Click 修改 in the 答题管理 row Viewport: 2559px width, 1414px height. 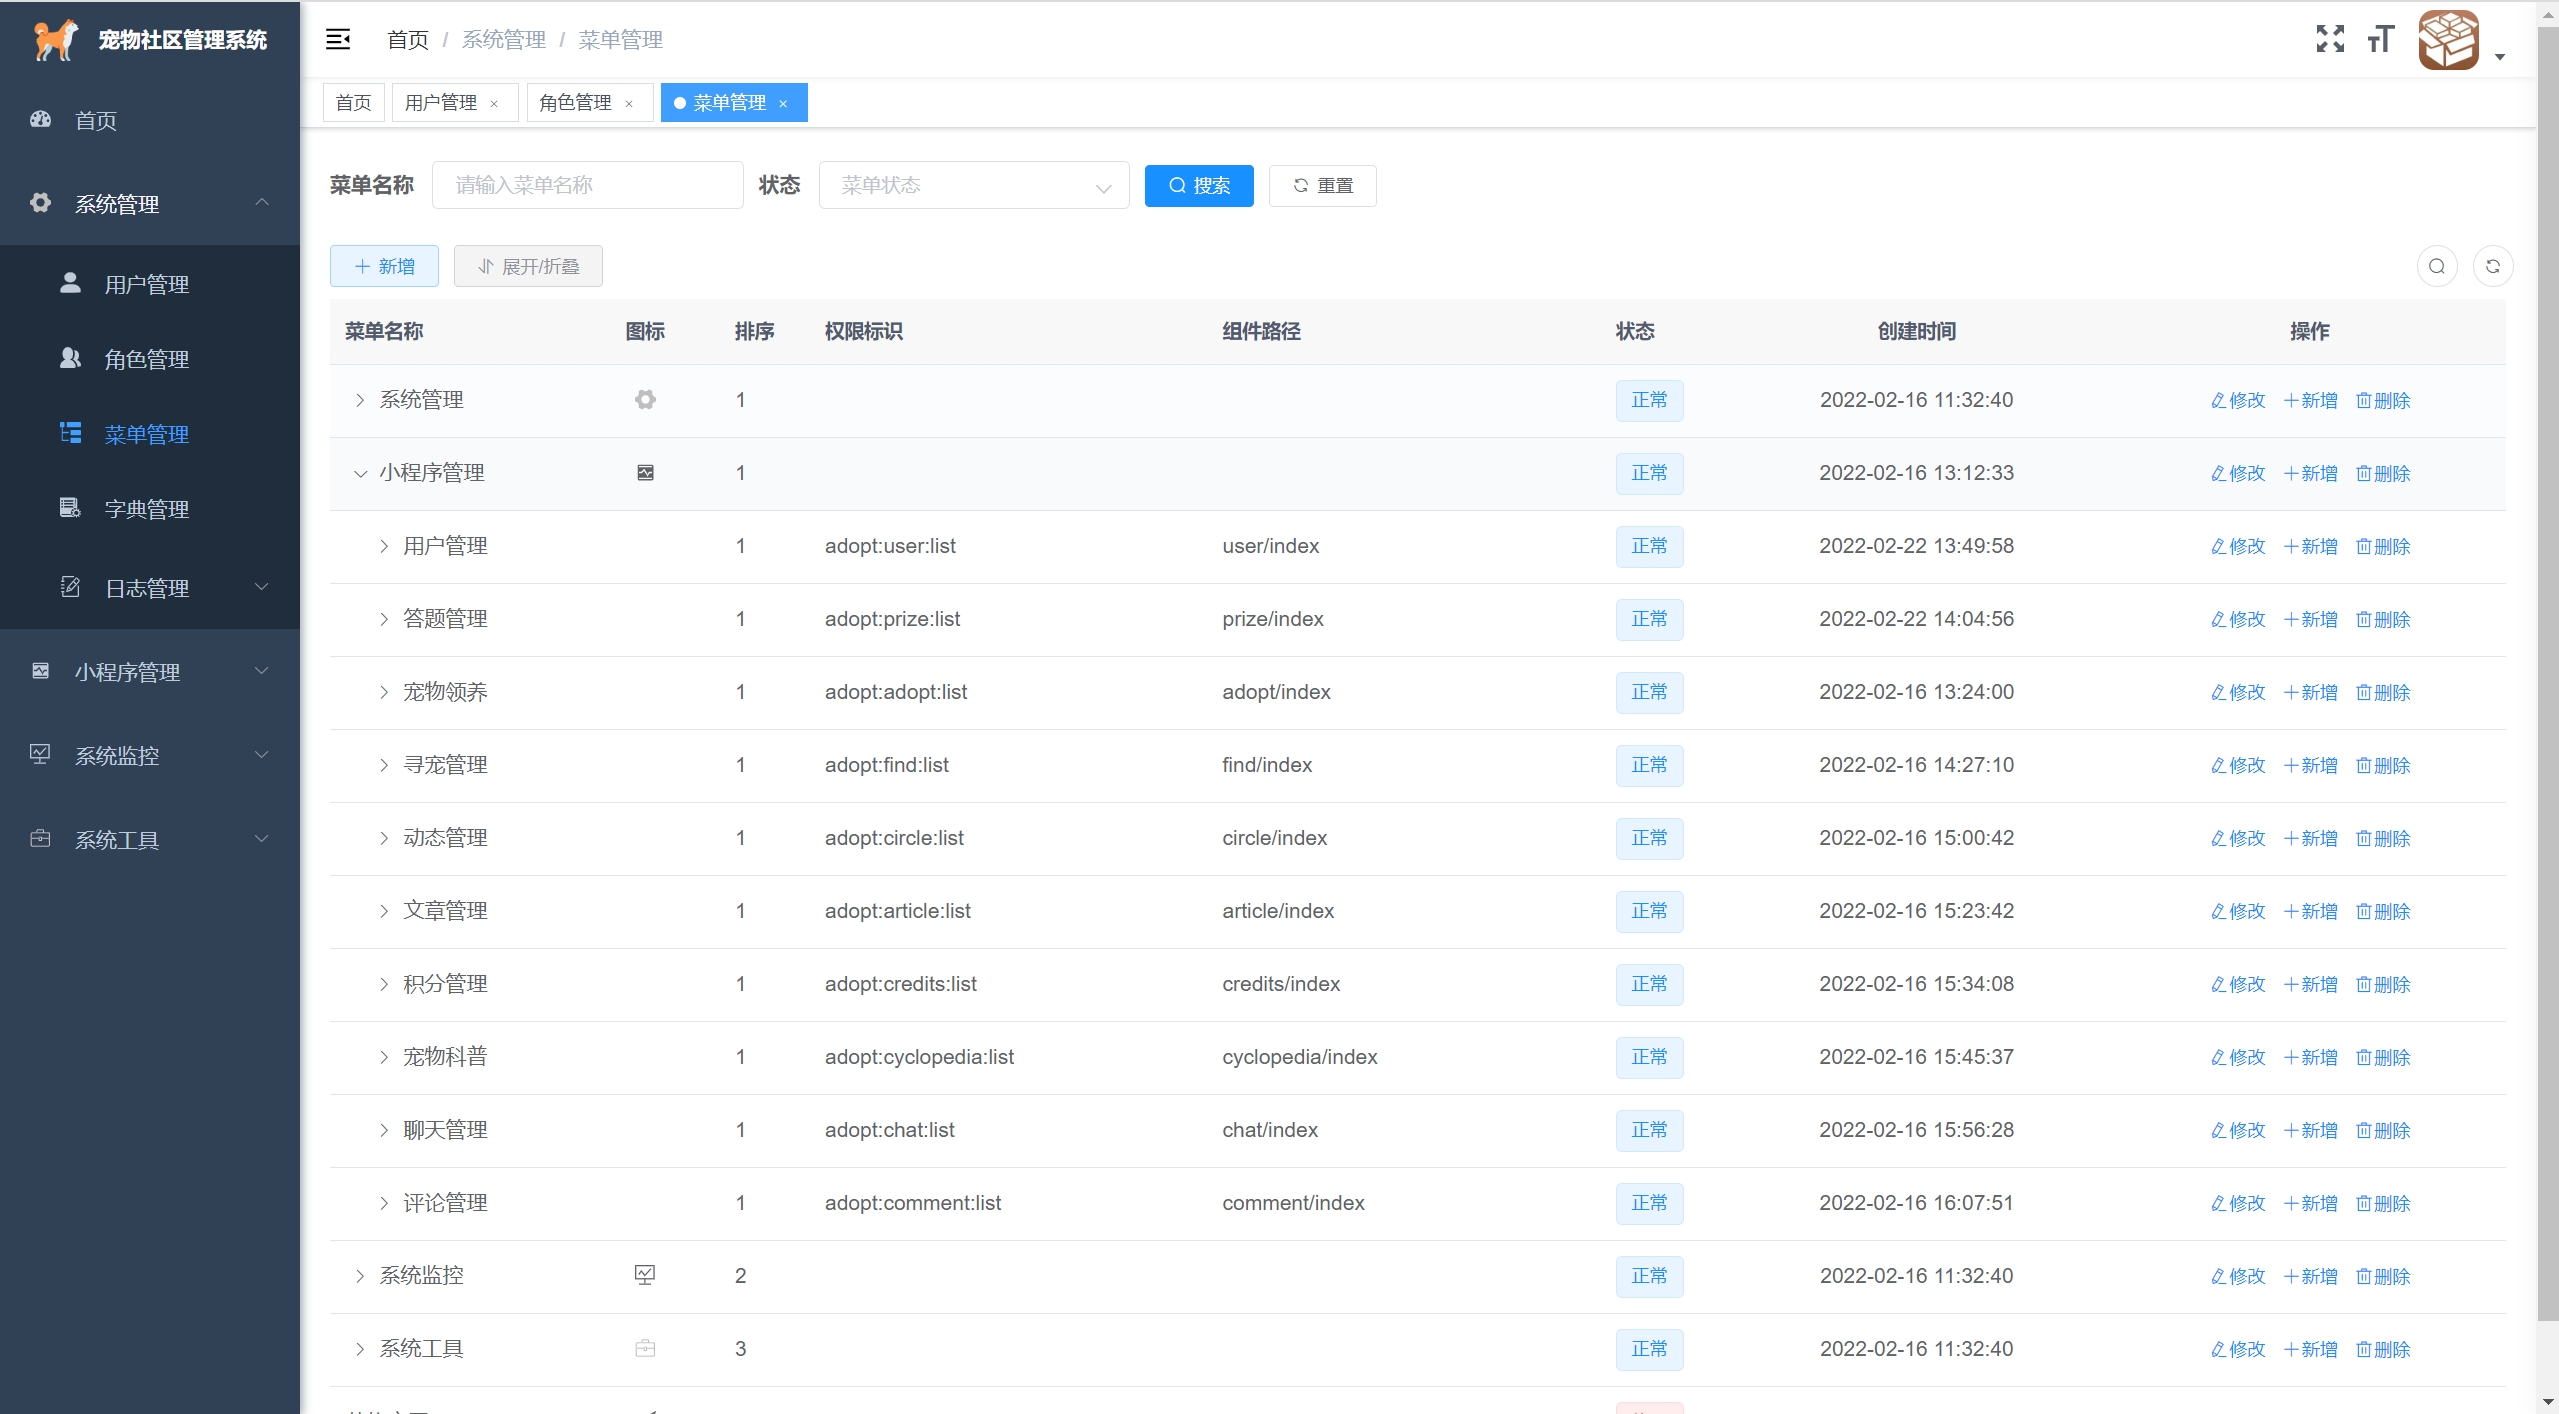pos(2238,619)
